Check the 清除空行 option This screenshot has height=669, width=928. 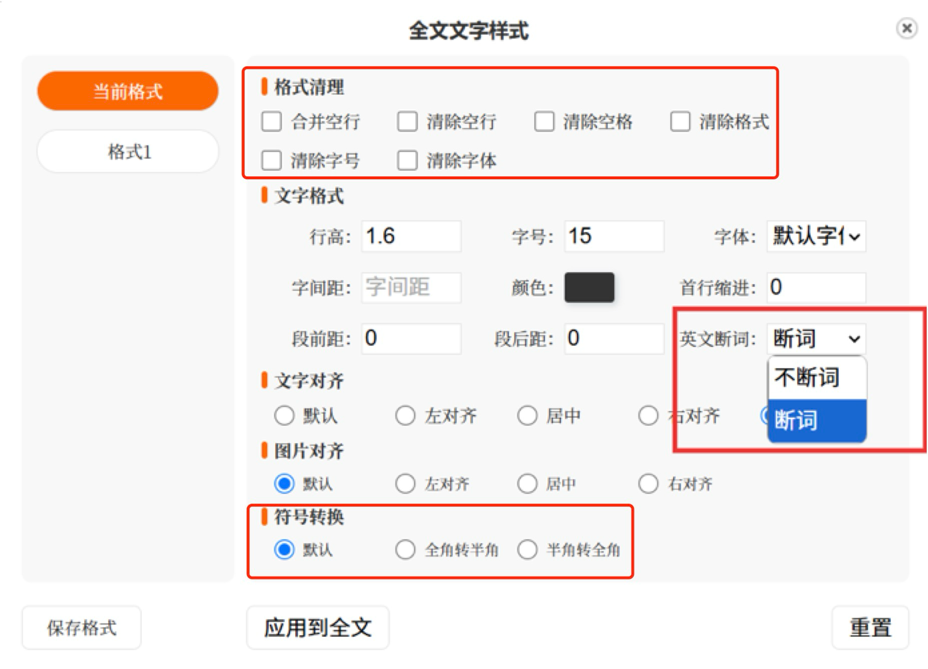[x=407, y=122]
